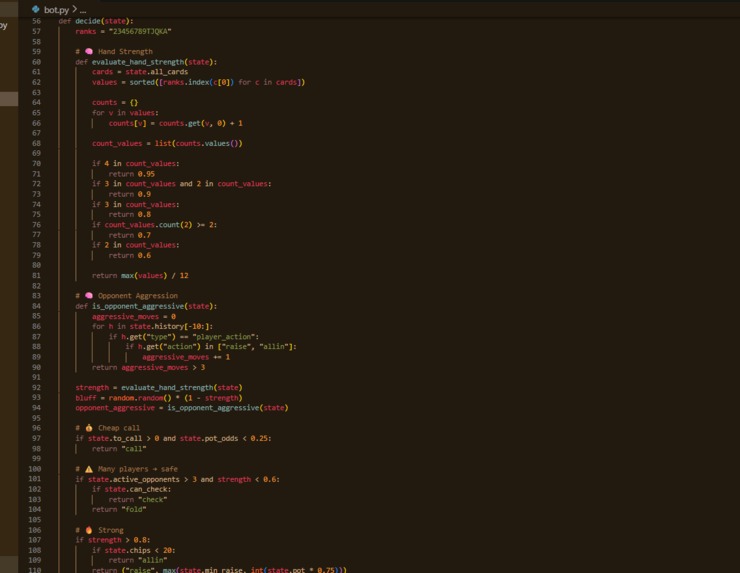The height and width of the screenshot is (573, 740).
Task: Click line number 56 in the gutter
Action: pyautogui.click(x=36, y=21)
